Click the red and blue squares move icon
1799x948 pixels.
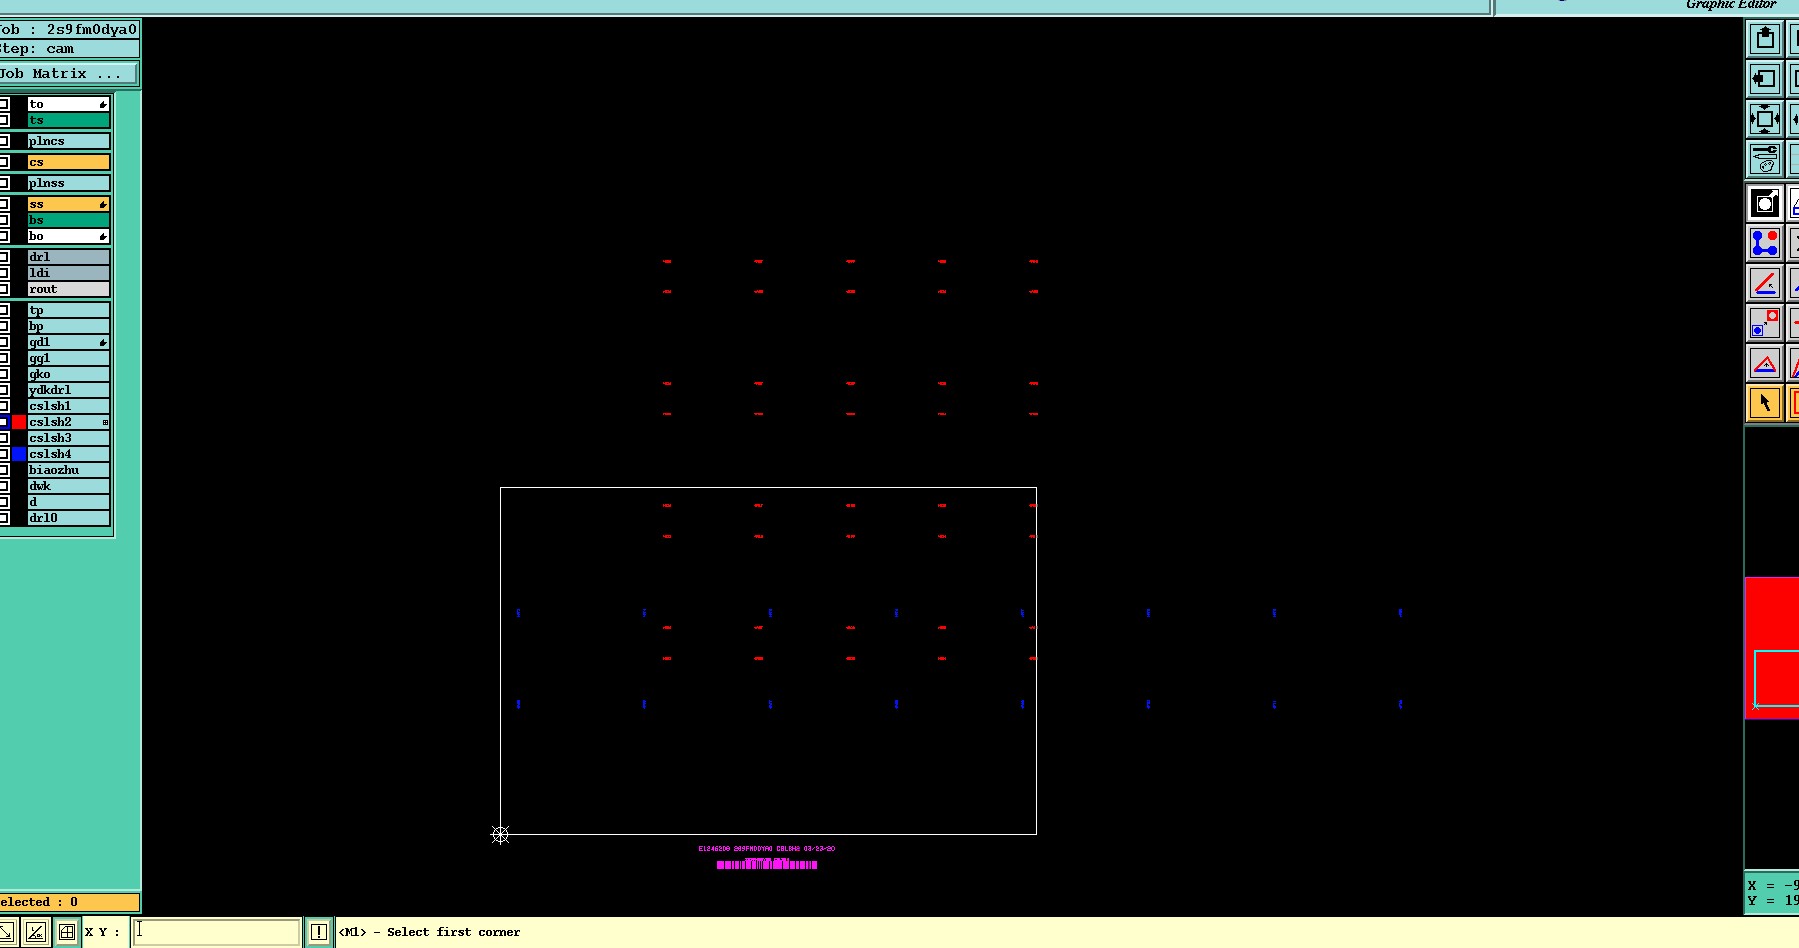coord(1765,323)
